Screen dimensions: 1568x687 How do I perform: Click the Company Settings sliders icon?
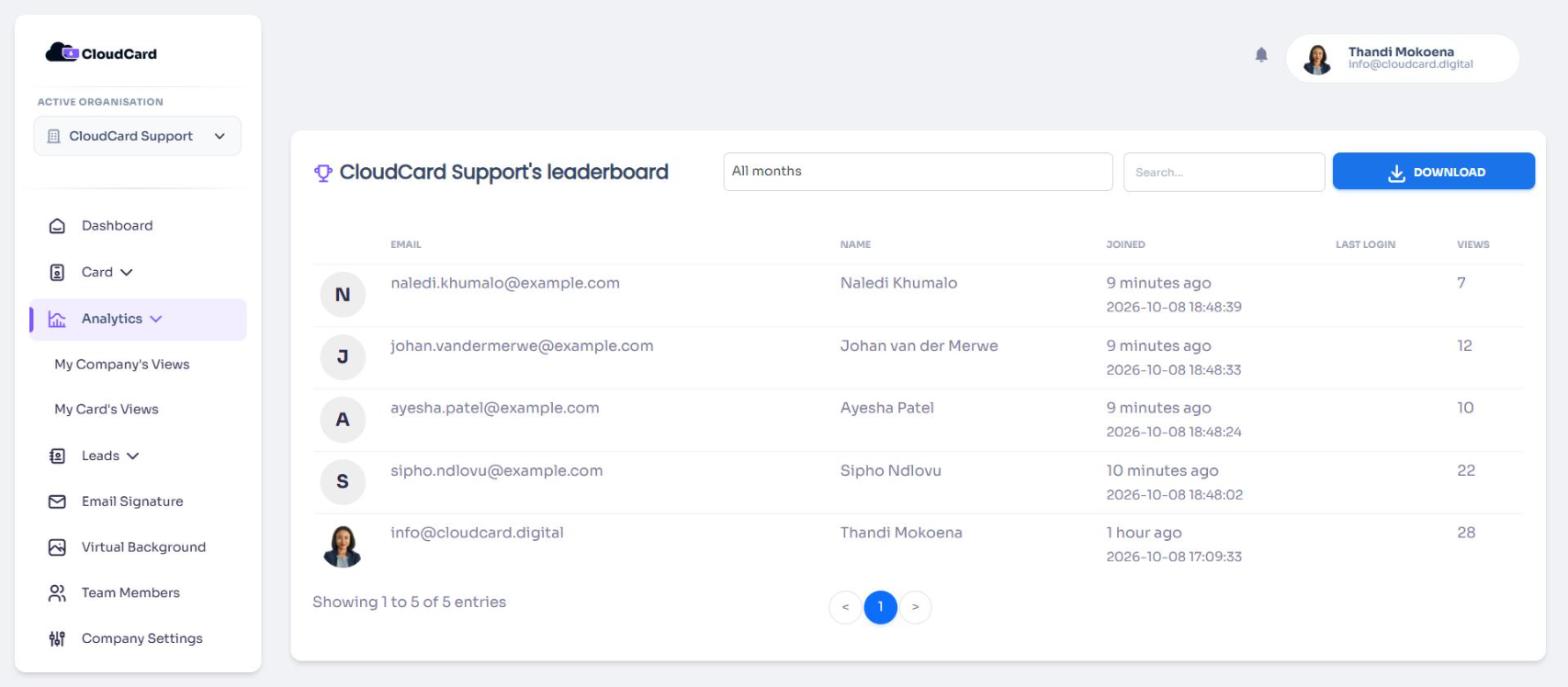(x=57, y=639)
